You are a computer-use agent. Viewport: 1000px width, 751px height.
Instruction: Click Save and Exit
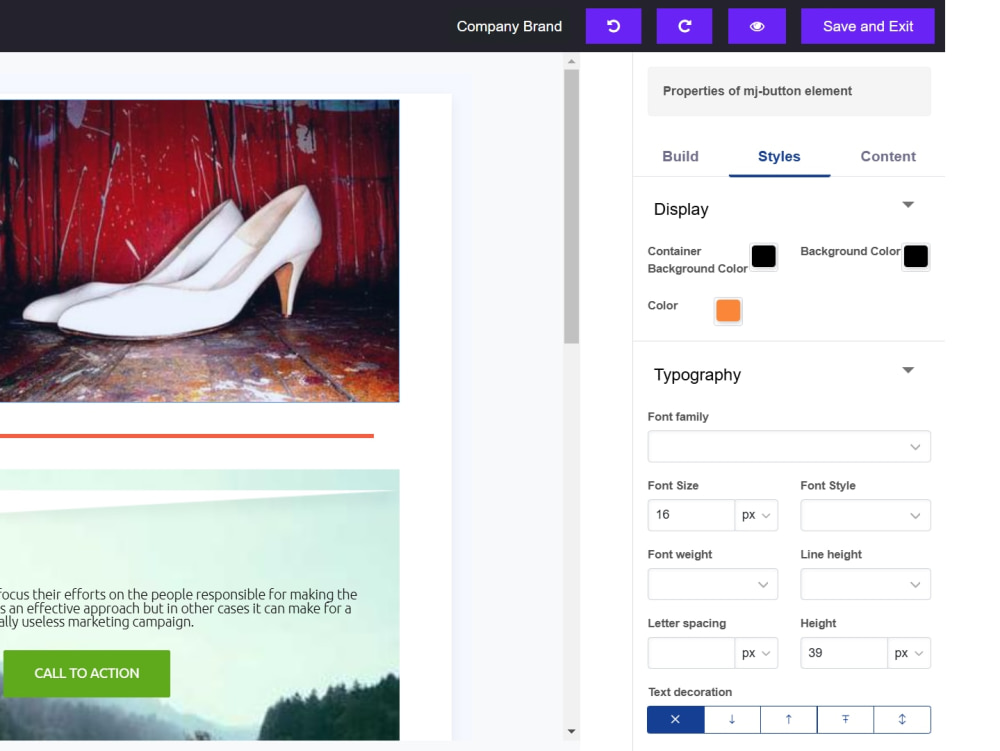867,26
